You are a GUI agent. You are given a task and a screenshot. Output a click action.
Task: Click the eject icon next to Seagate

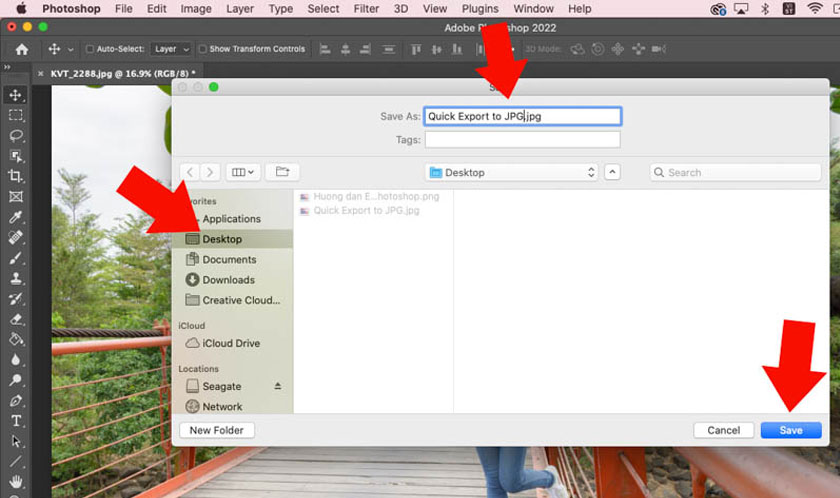278,386
